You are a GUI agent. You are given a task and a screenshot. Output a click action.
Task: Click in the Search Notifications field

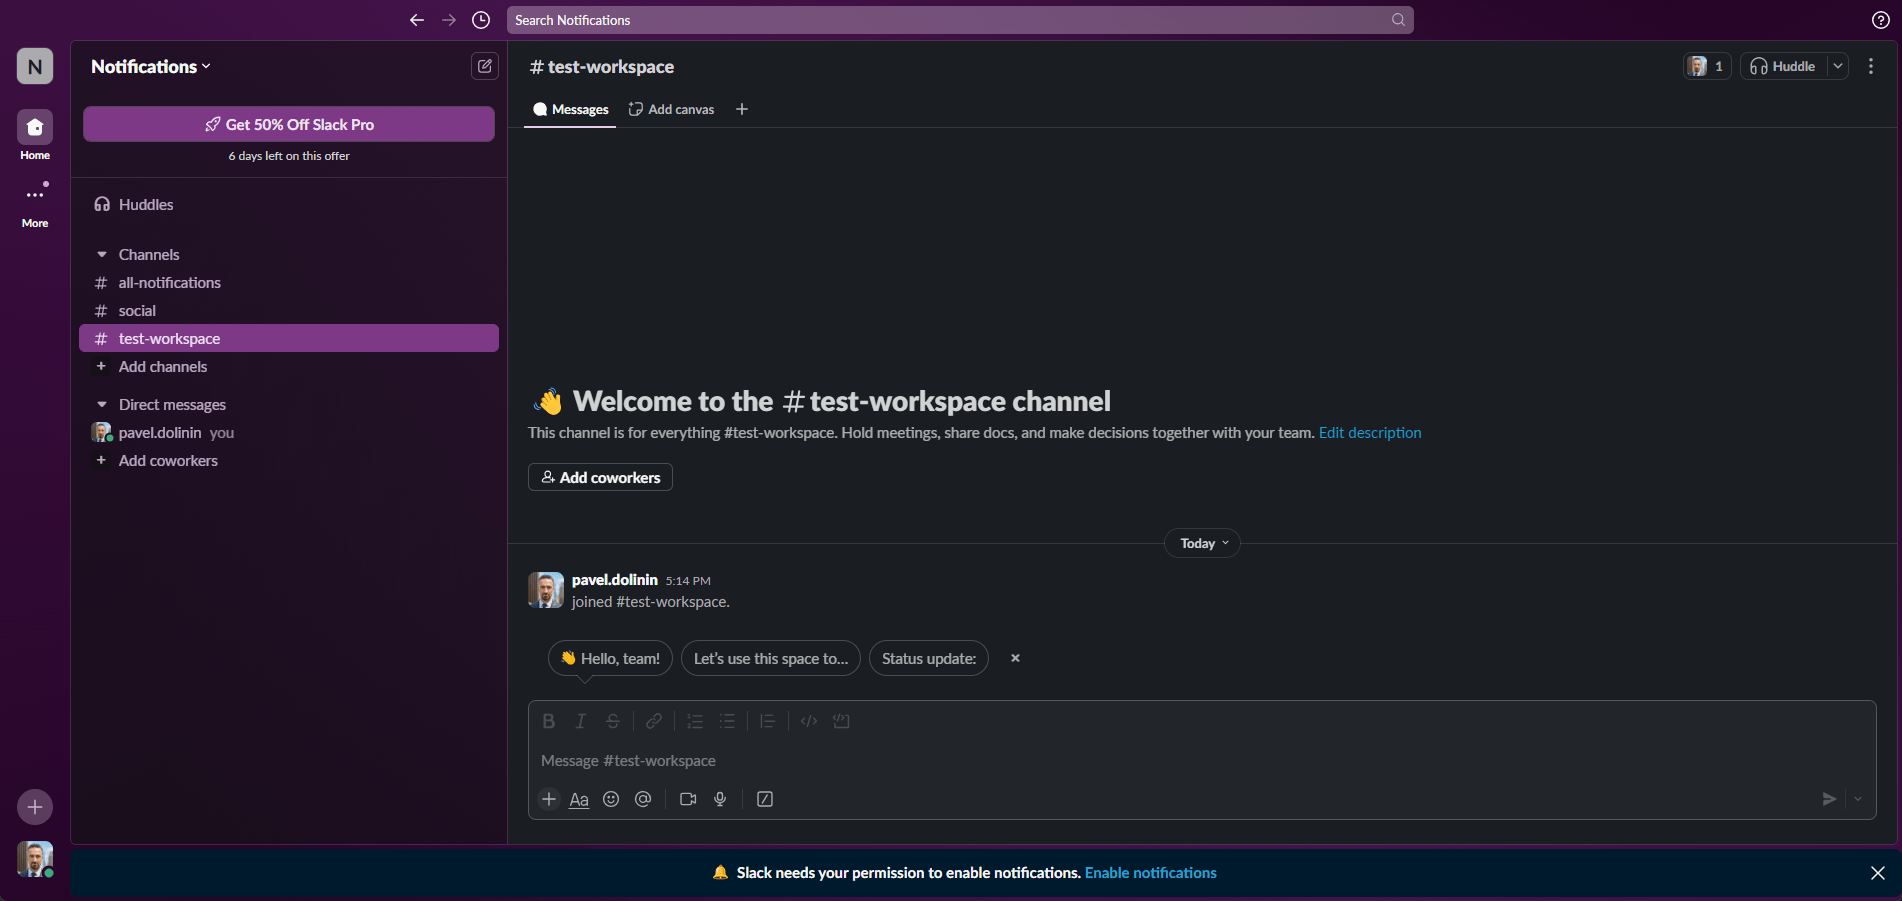(950, 20)
